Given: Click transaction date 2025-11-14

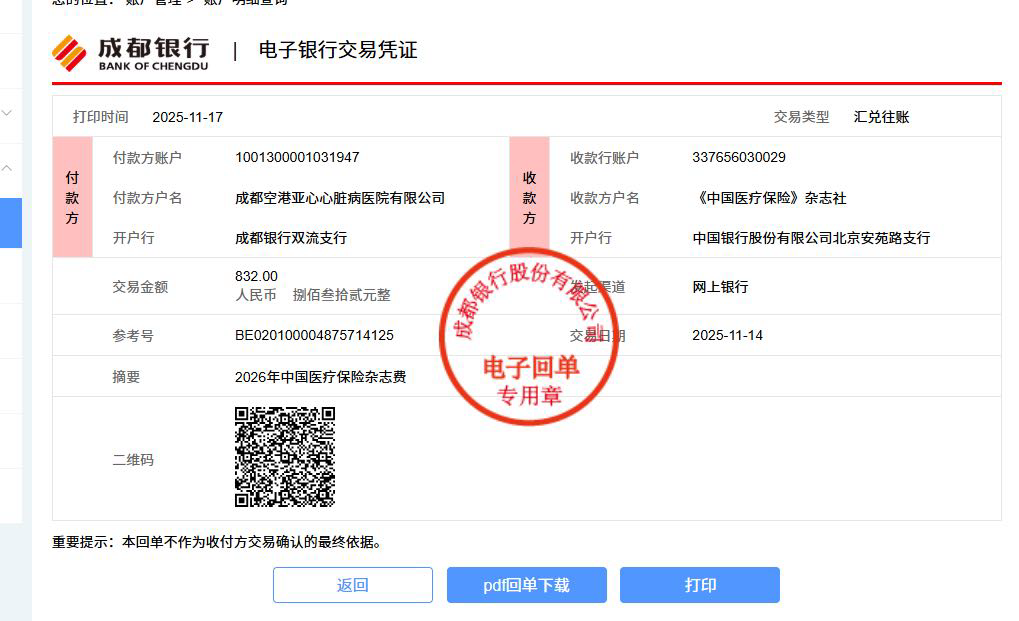Looking at the screenshot, I should coord(727,335).
